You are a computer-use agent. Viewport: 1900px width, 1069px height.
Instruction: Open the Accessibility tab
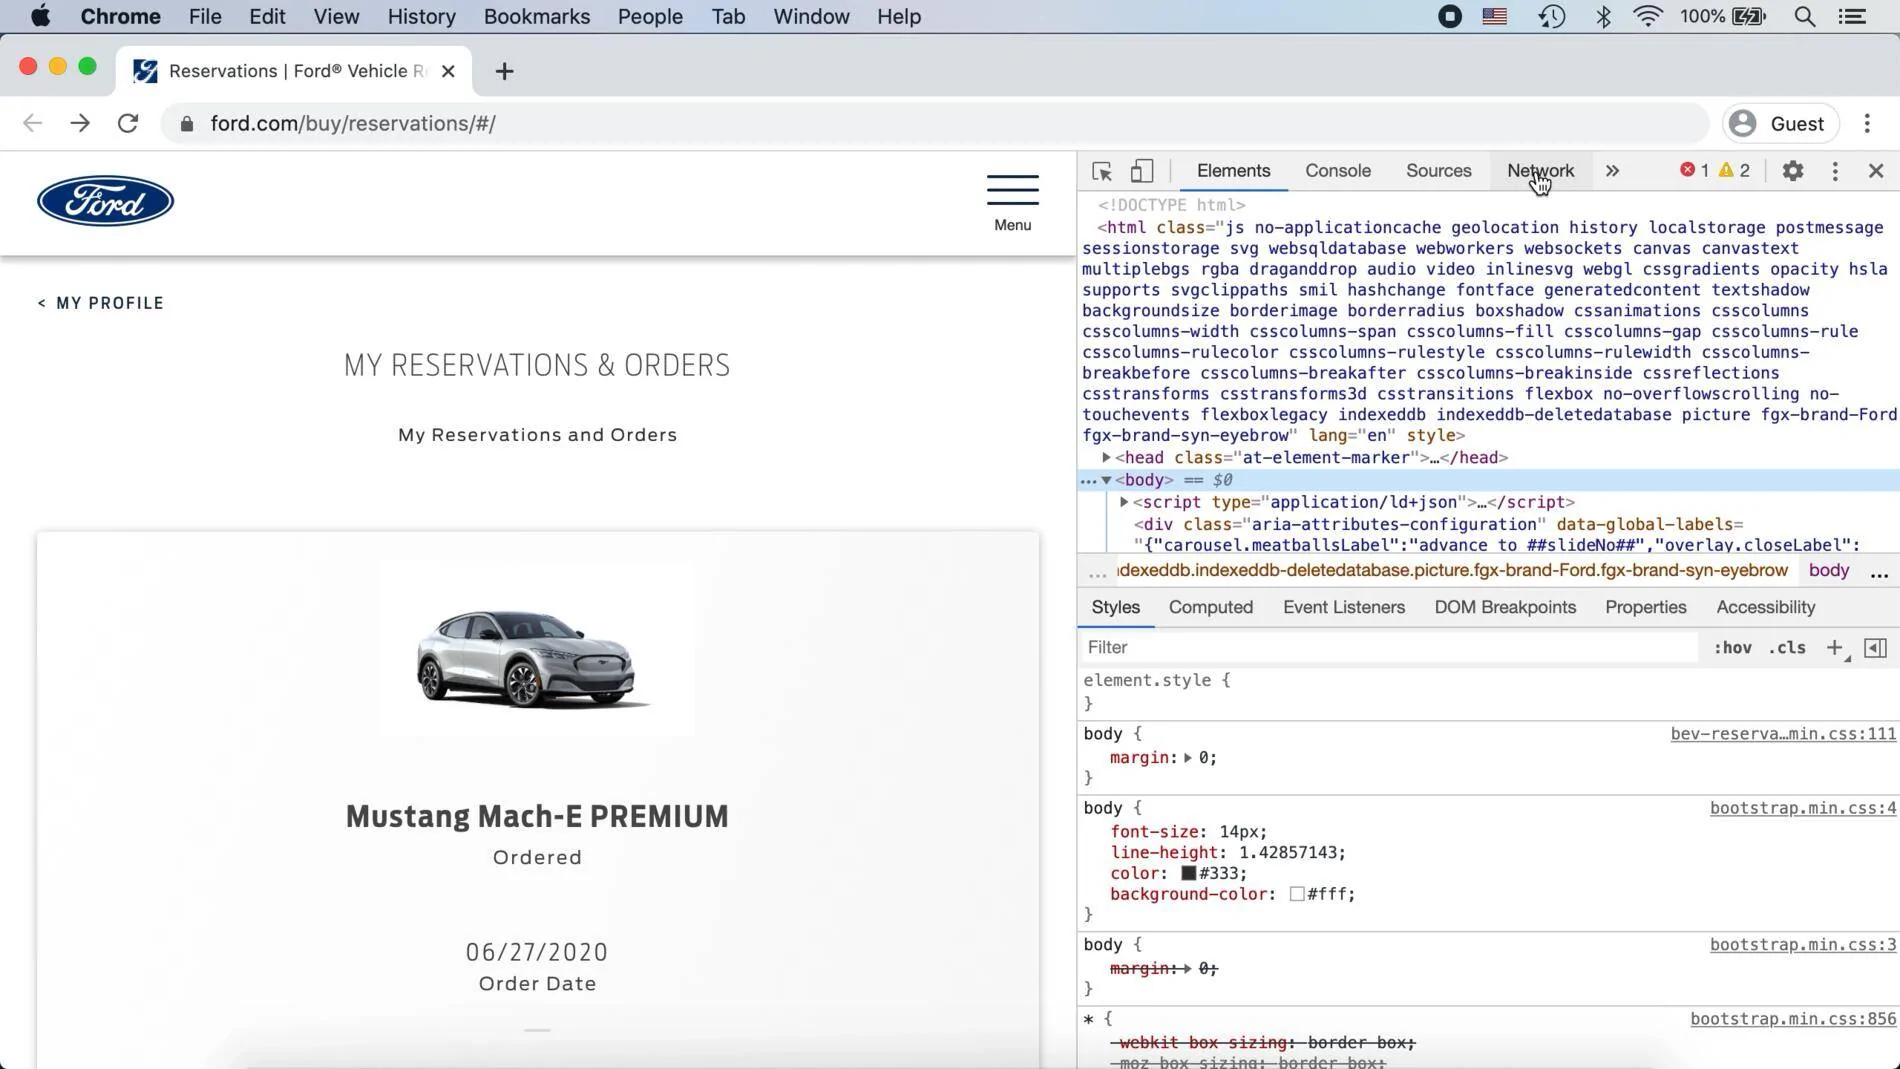(1765, 608)
